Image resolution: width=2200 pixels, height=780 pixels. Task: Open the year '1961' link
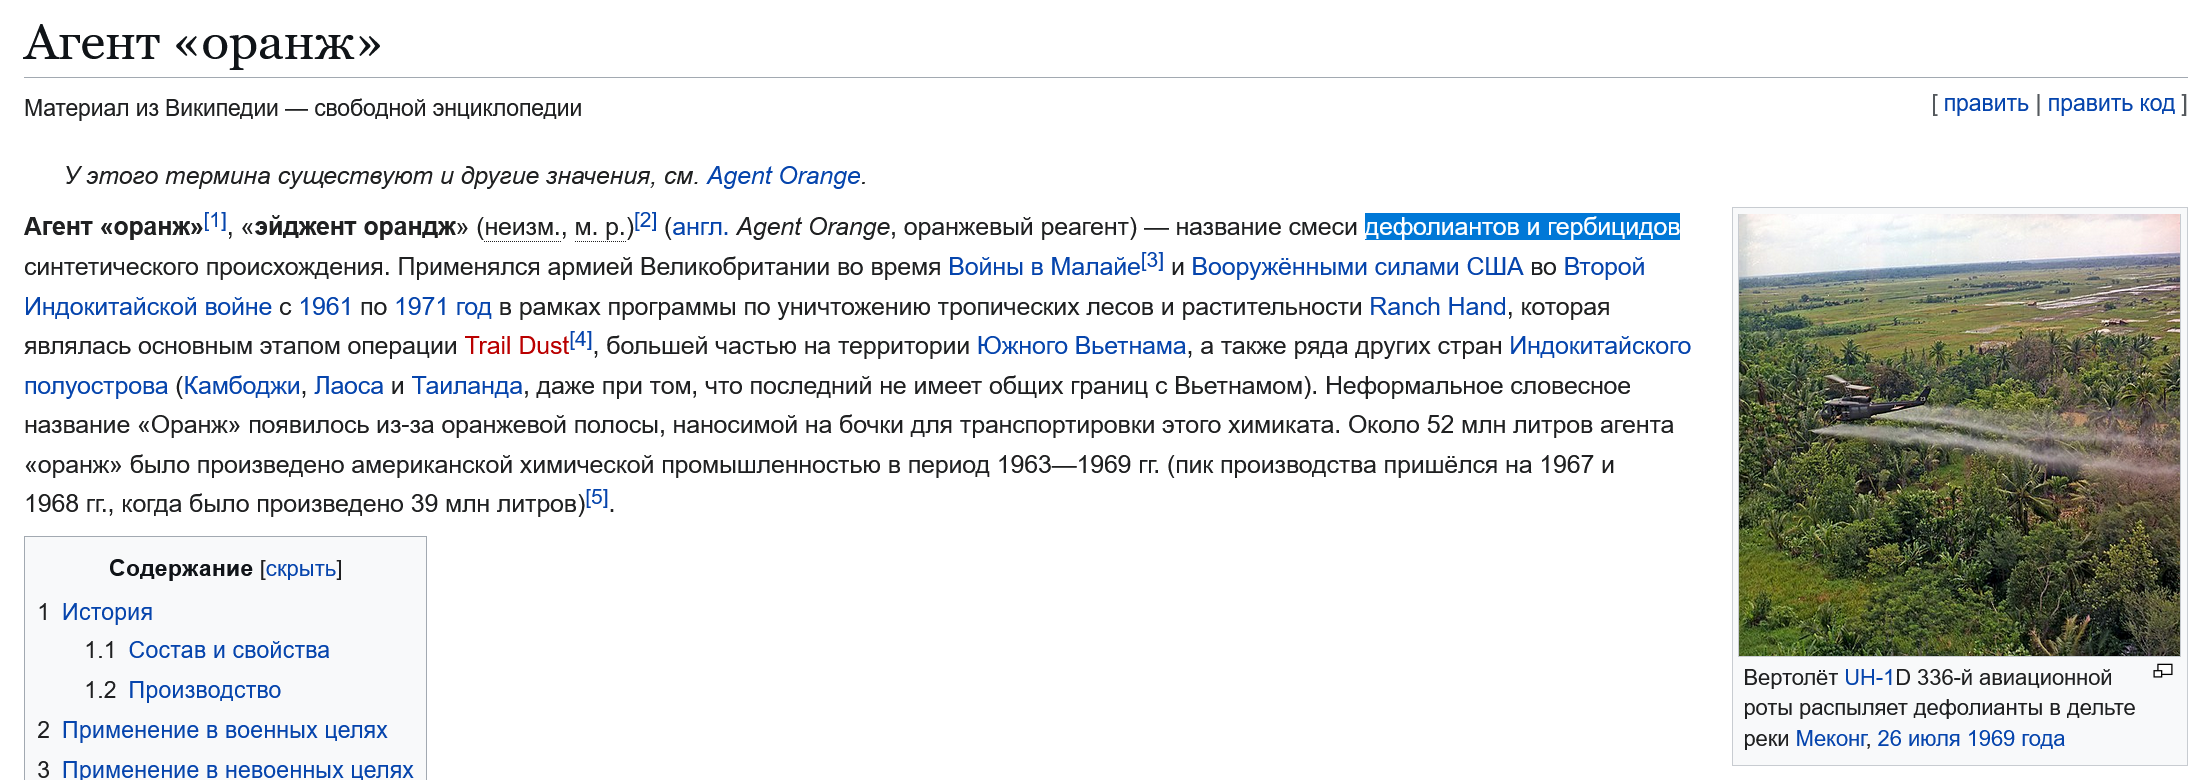(325, 307)
